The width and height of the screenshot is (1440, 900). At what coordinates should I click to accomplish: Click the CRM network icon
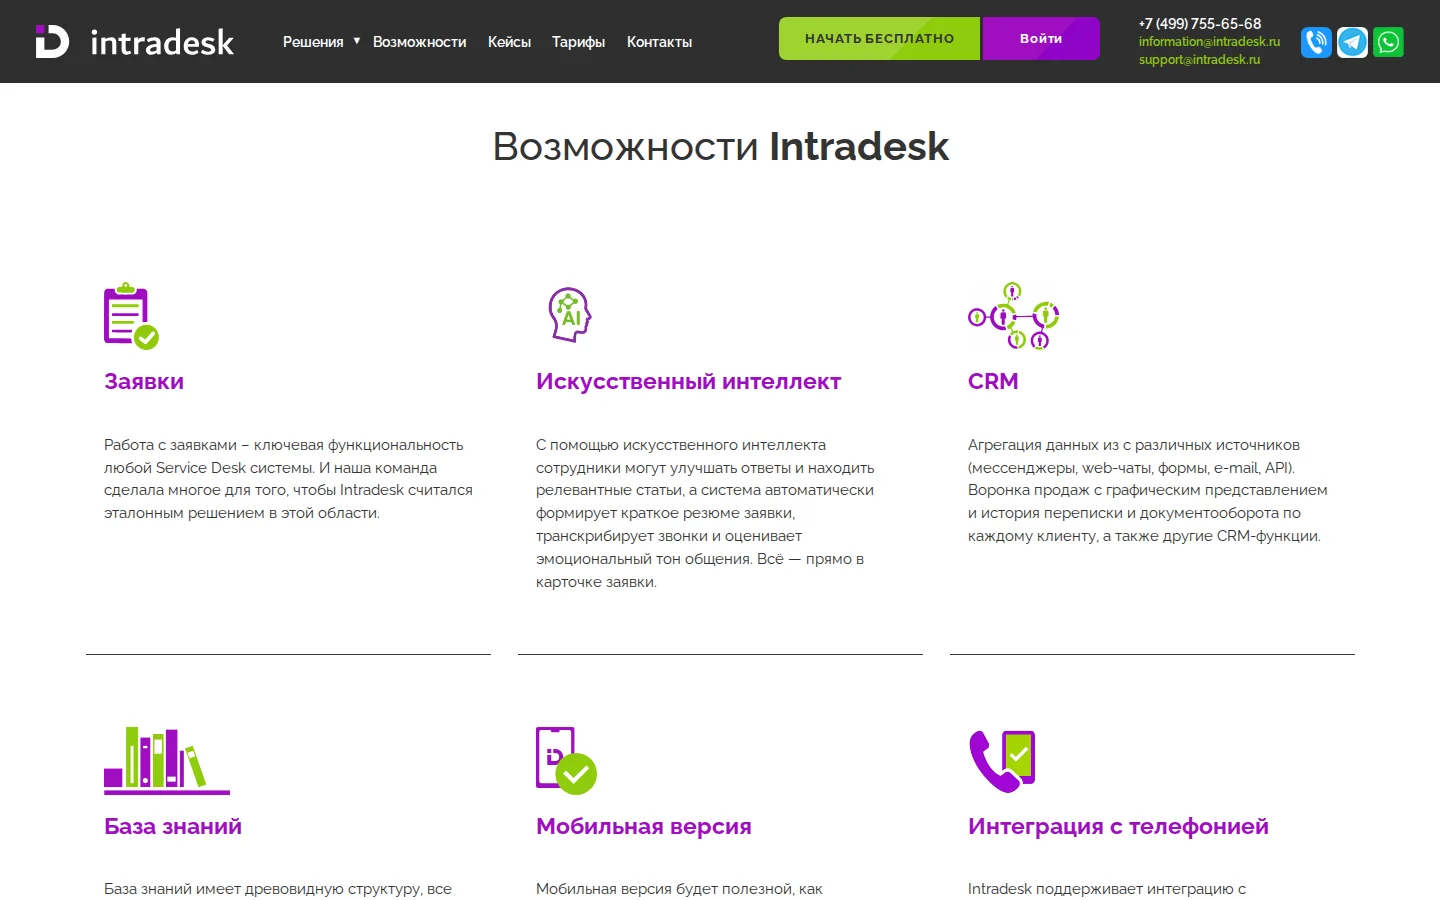click(x=1013, y=316)
